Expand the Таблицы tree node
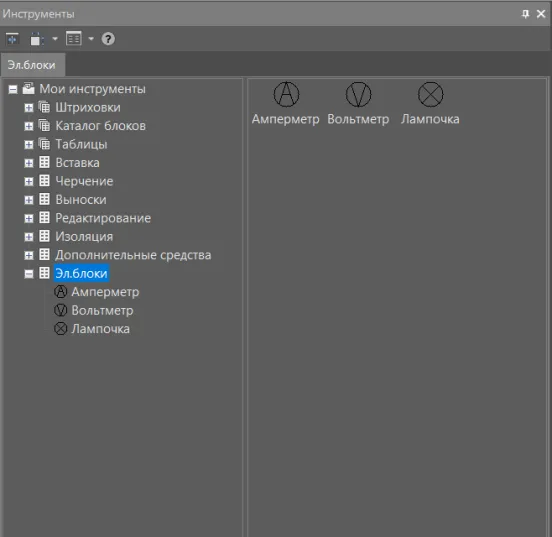This screenshot has height=537, width=552. tap(29, 145)
